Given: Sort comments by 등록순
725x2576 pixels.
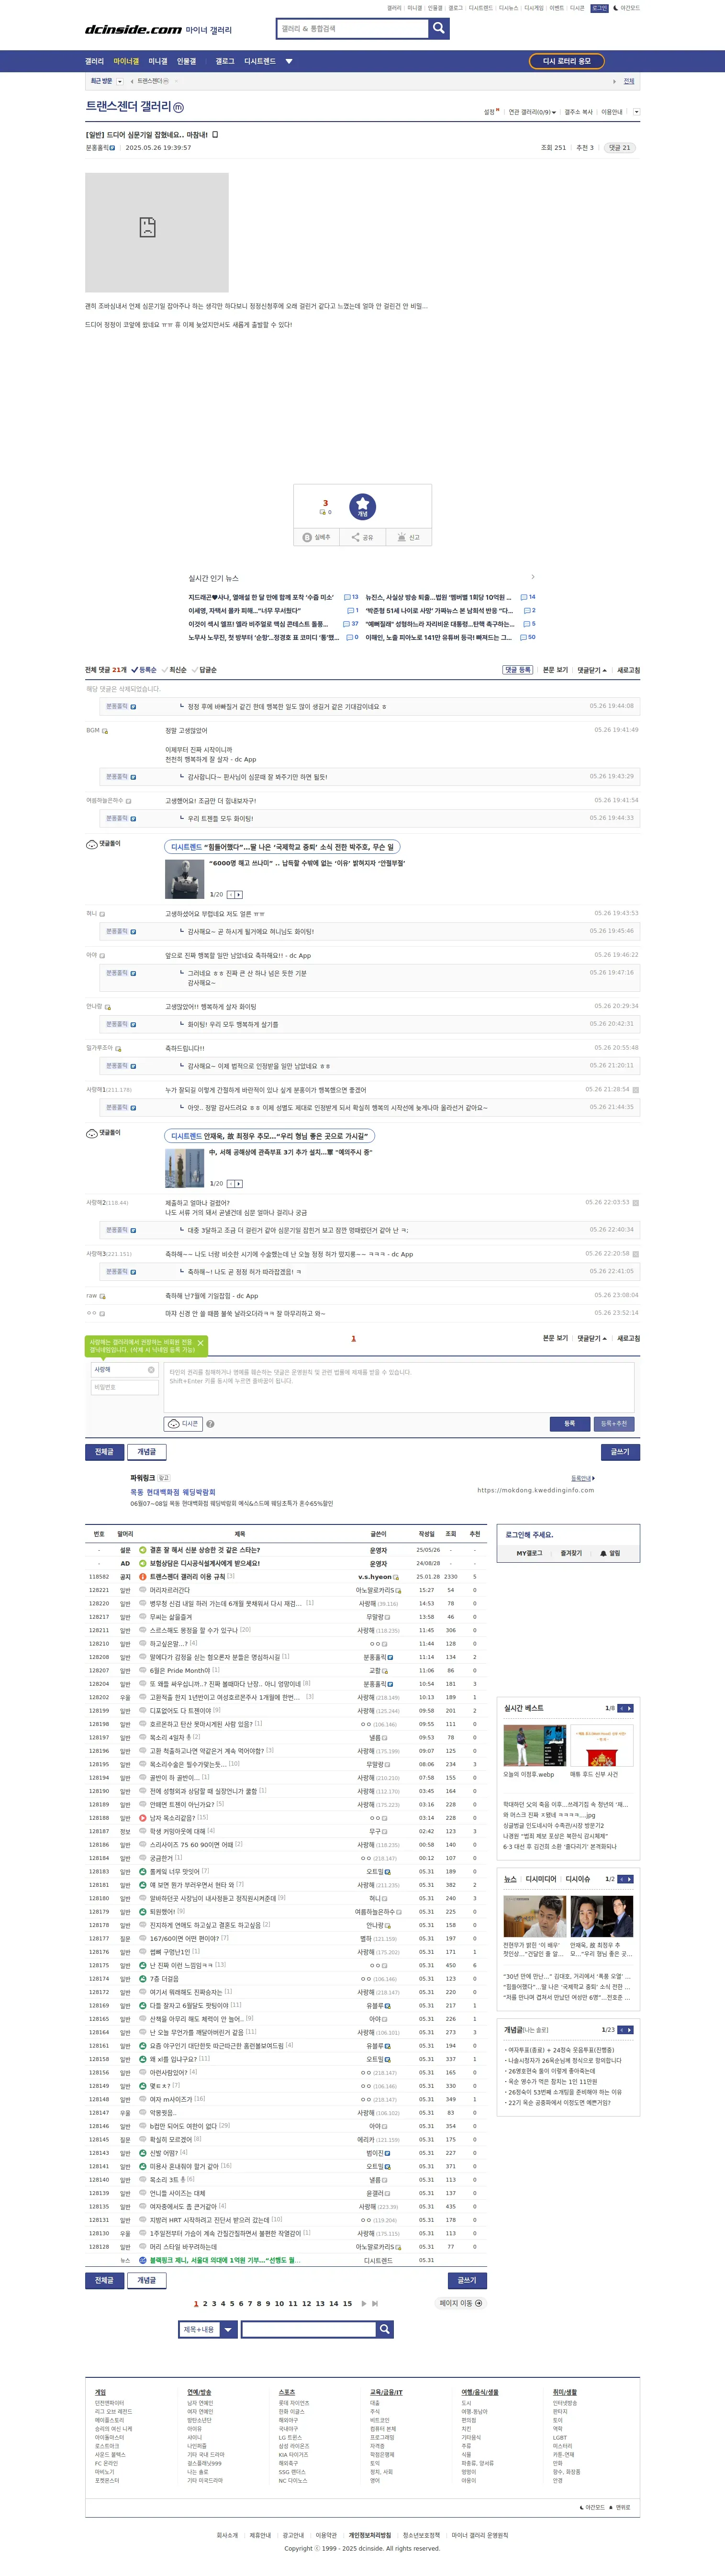Looking at the screenshot, I should pos(145,670).
